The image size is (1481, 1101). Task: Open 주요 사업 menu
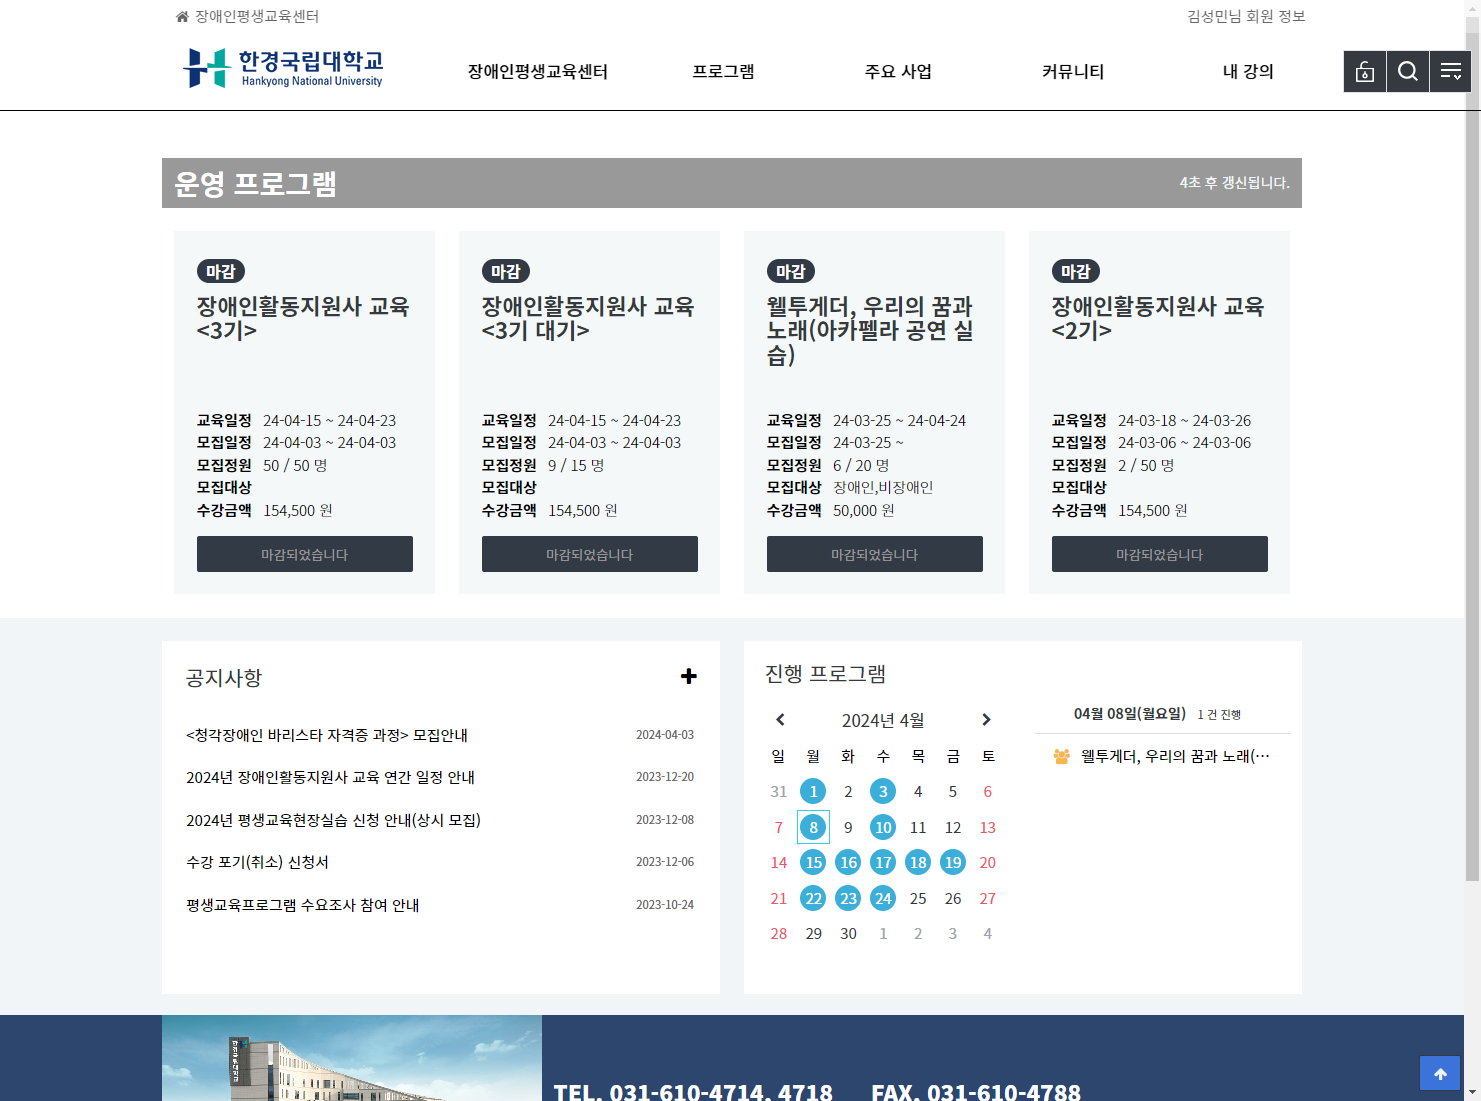coord(898,71)
